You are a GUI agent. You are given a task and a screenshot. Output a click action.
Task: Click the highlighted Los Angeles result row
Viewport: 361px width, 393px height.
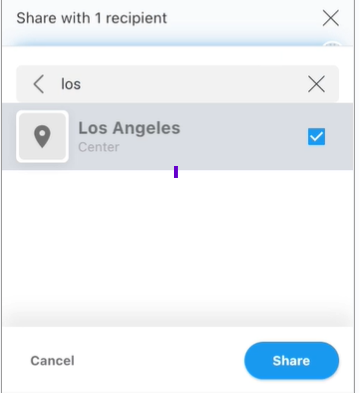point(178,137)
